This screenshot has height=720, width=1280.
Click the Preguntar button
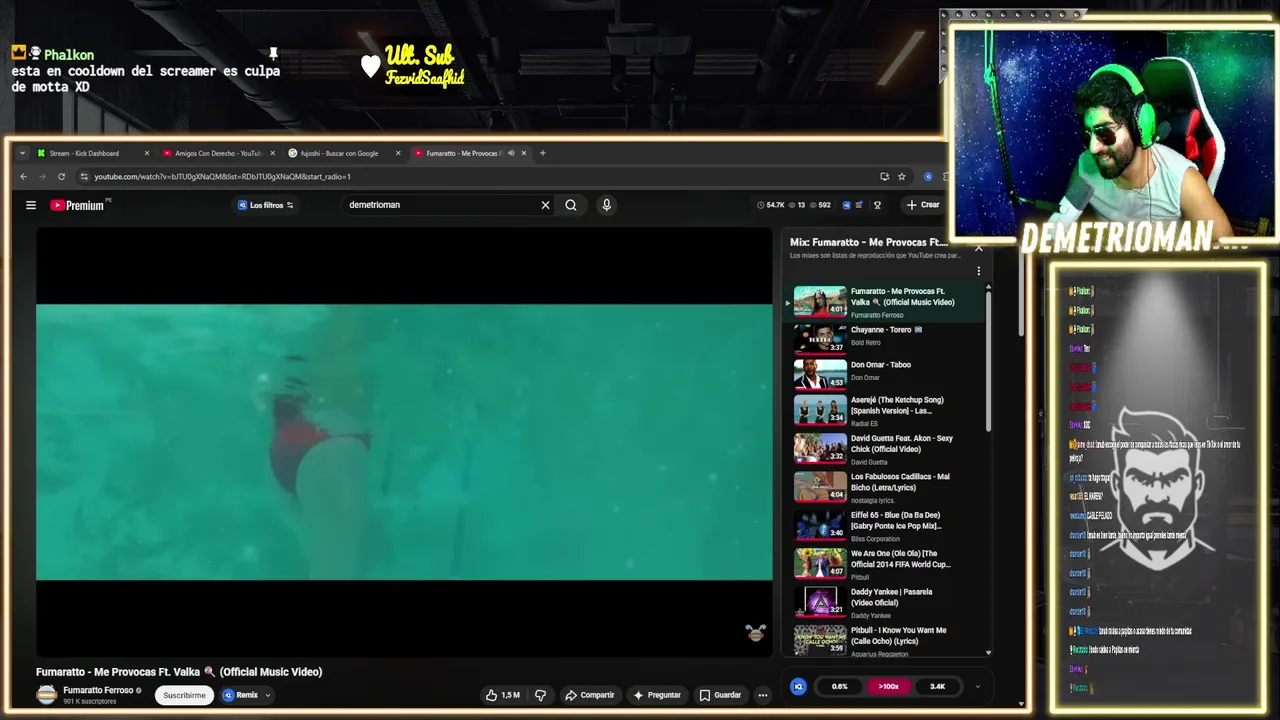657,695
